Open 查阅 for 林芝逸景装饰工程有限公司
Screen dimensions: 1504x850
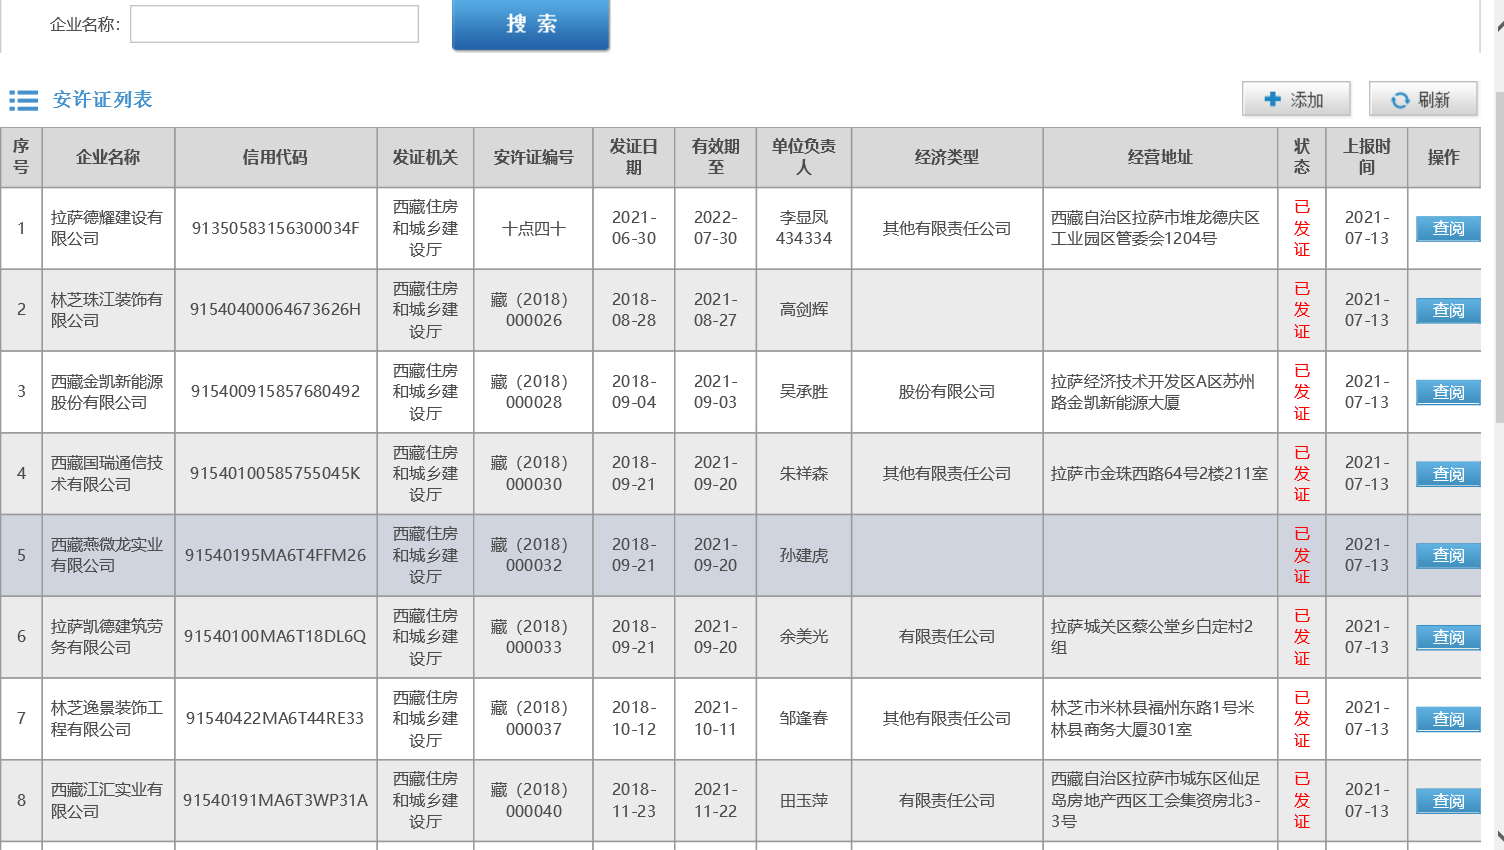tap(1447, 720)
